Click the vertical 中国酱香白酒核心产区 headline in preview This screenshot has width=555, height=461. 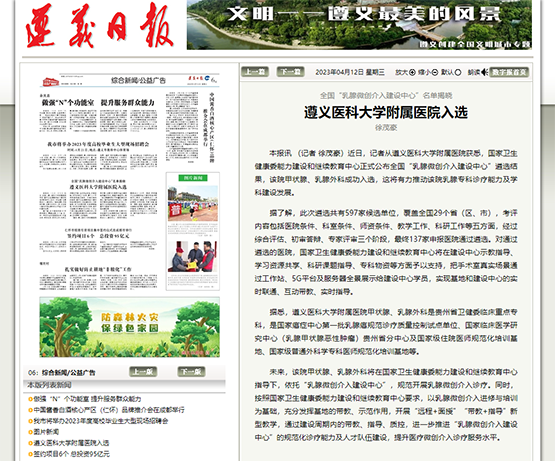click(x=212, y=127)
